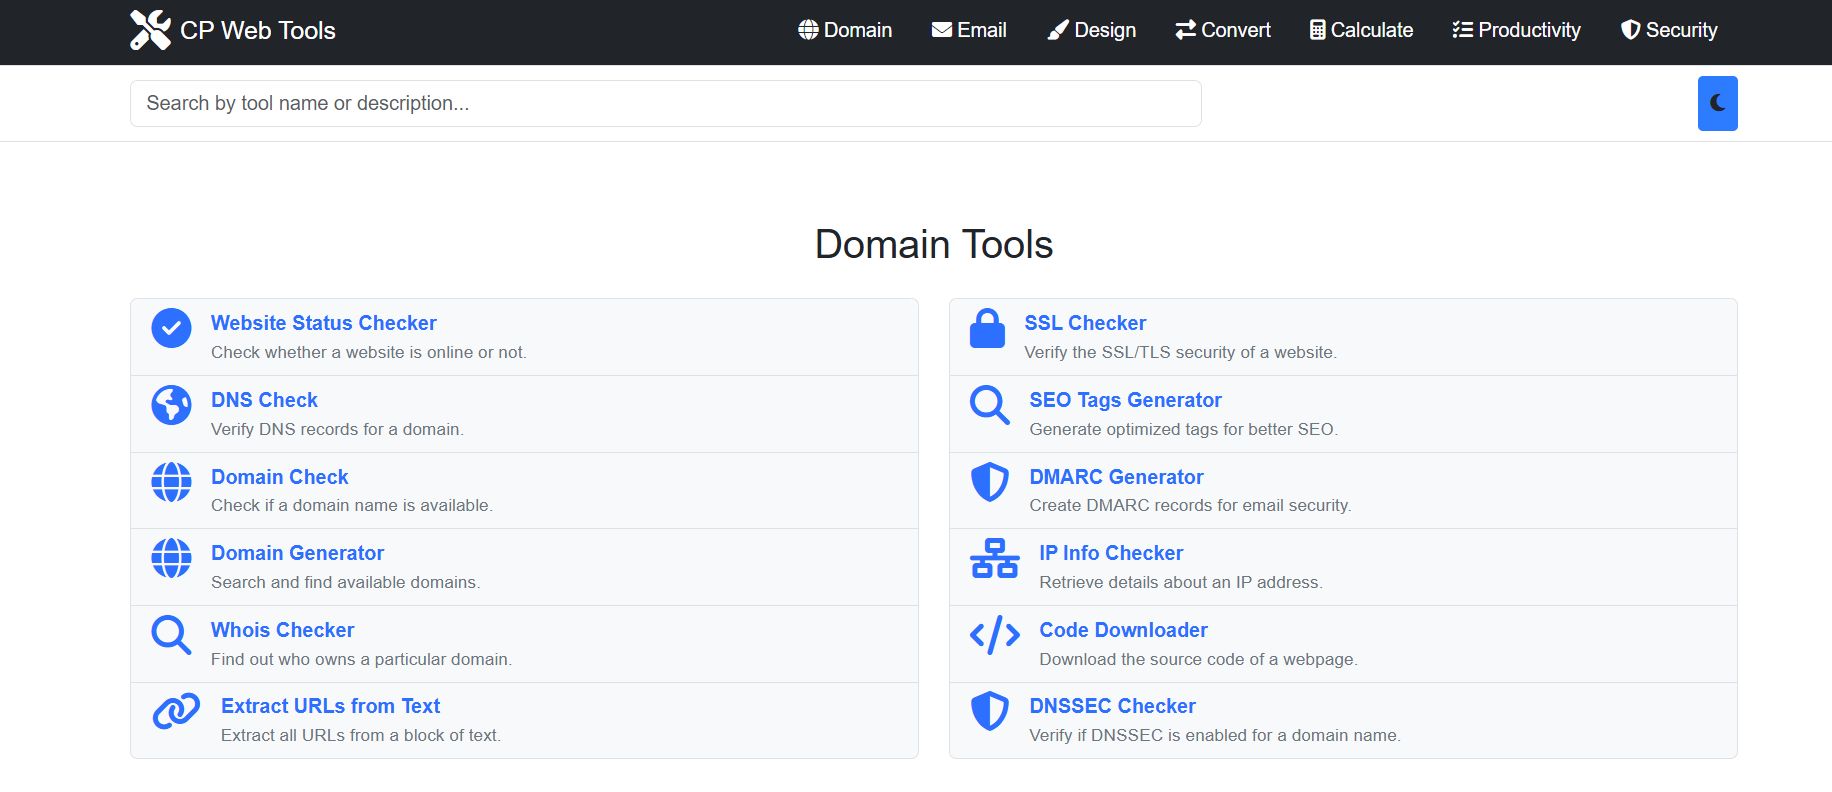Go to the Security section
Viewport: 1832px width, 792px height.
pyautogui.click(x=1669, y=30)
